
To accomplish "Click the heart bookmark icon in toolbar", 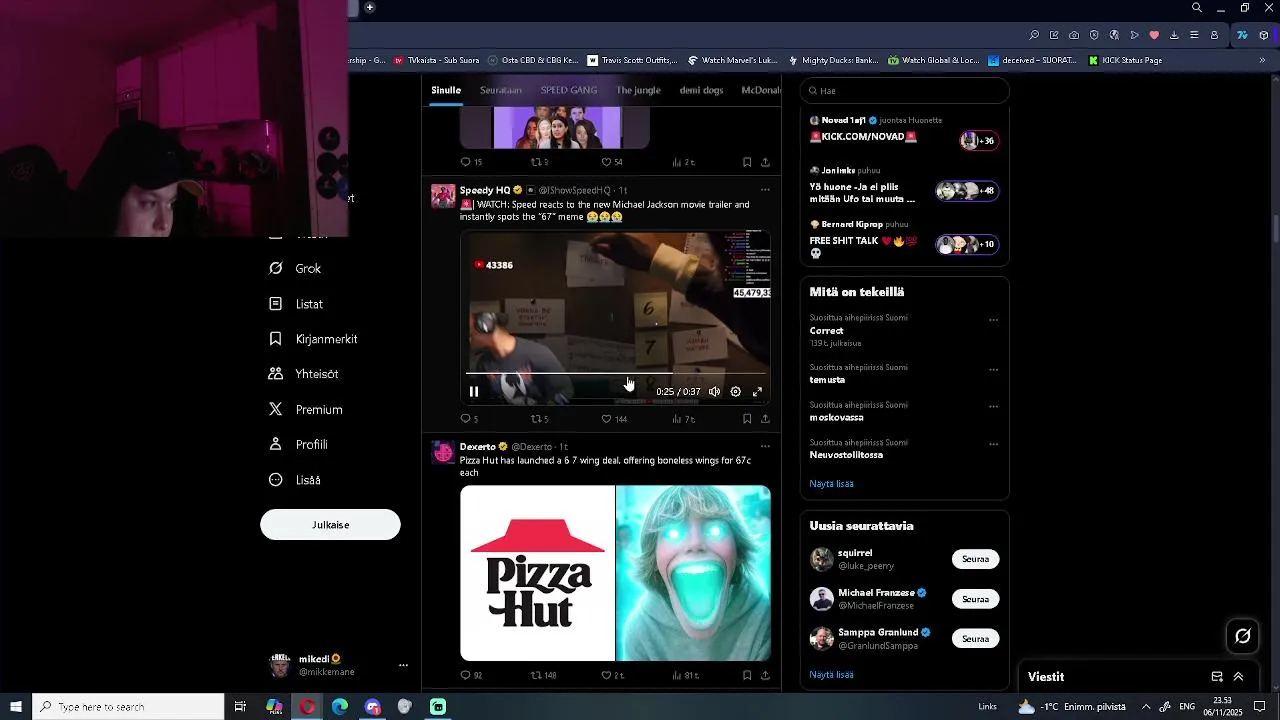I will (1154, 35).
